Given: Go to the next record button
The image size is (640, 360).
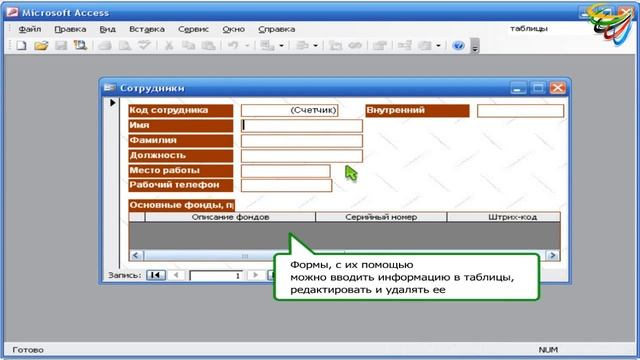Looking at the screenshot, I should [x=256, y=275].
